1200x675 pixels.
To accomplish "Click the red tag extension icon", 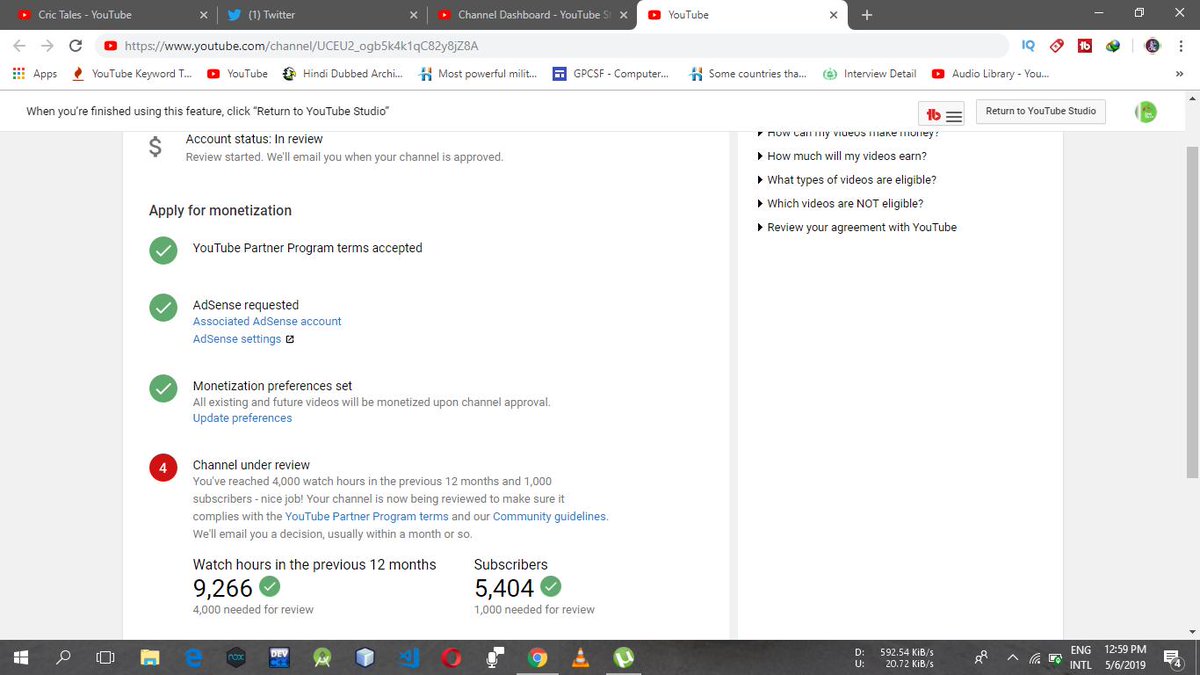I will tap(1056, 45).
